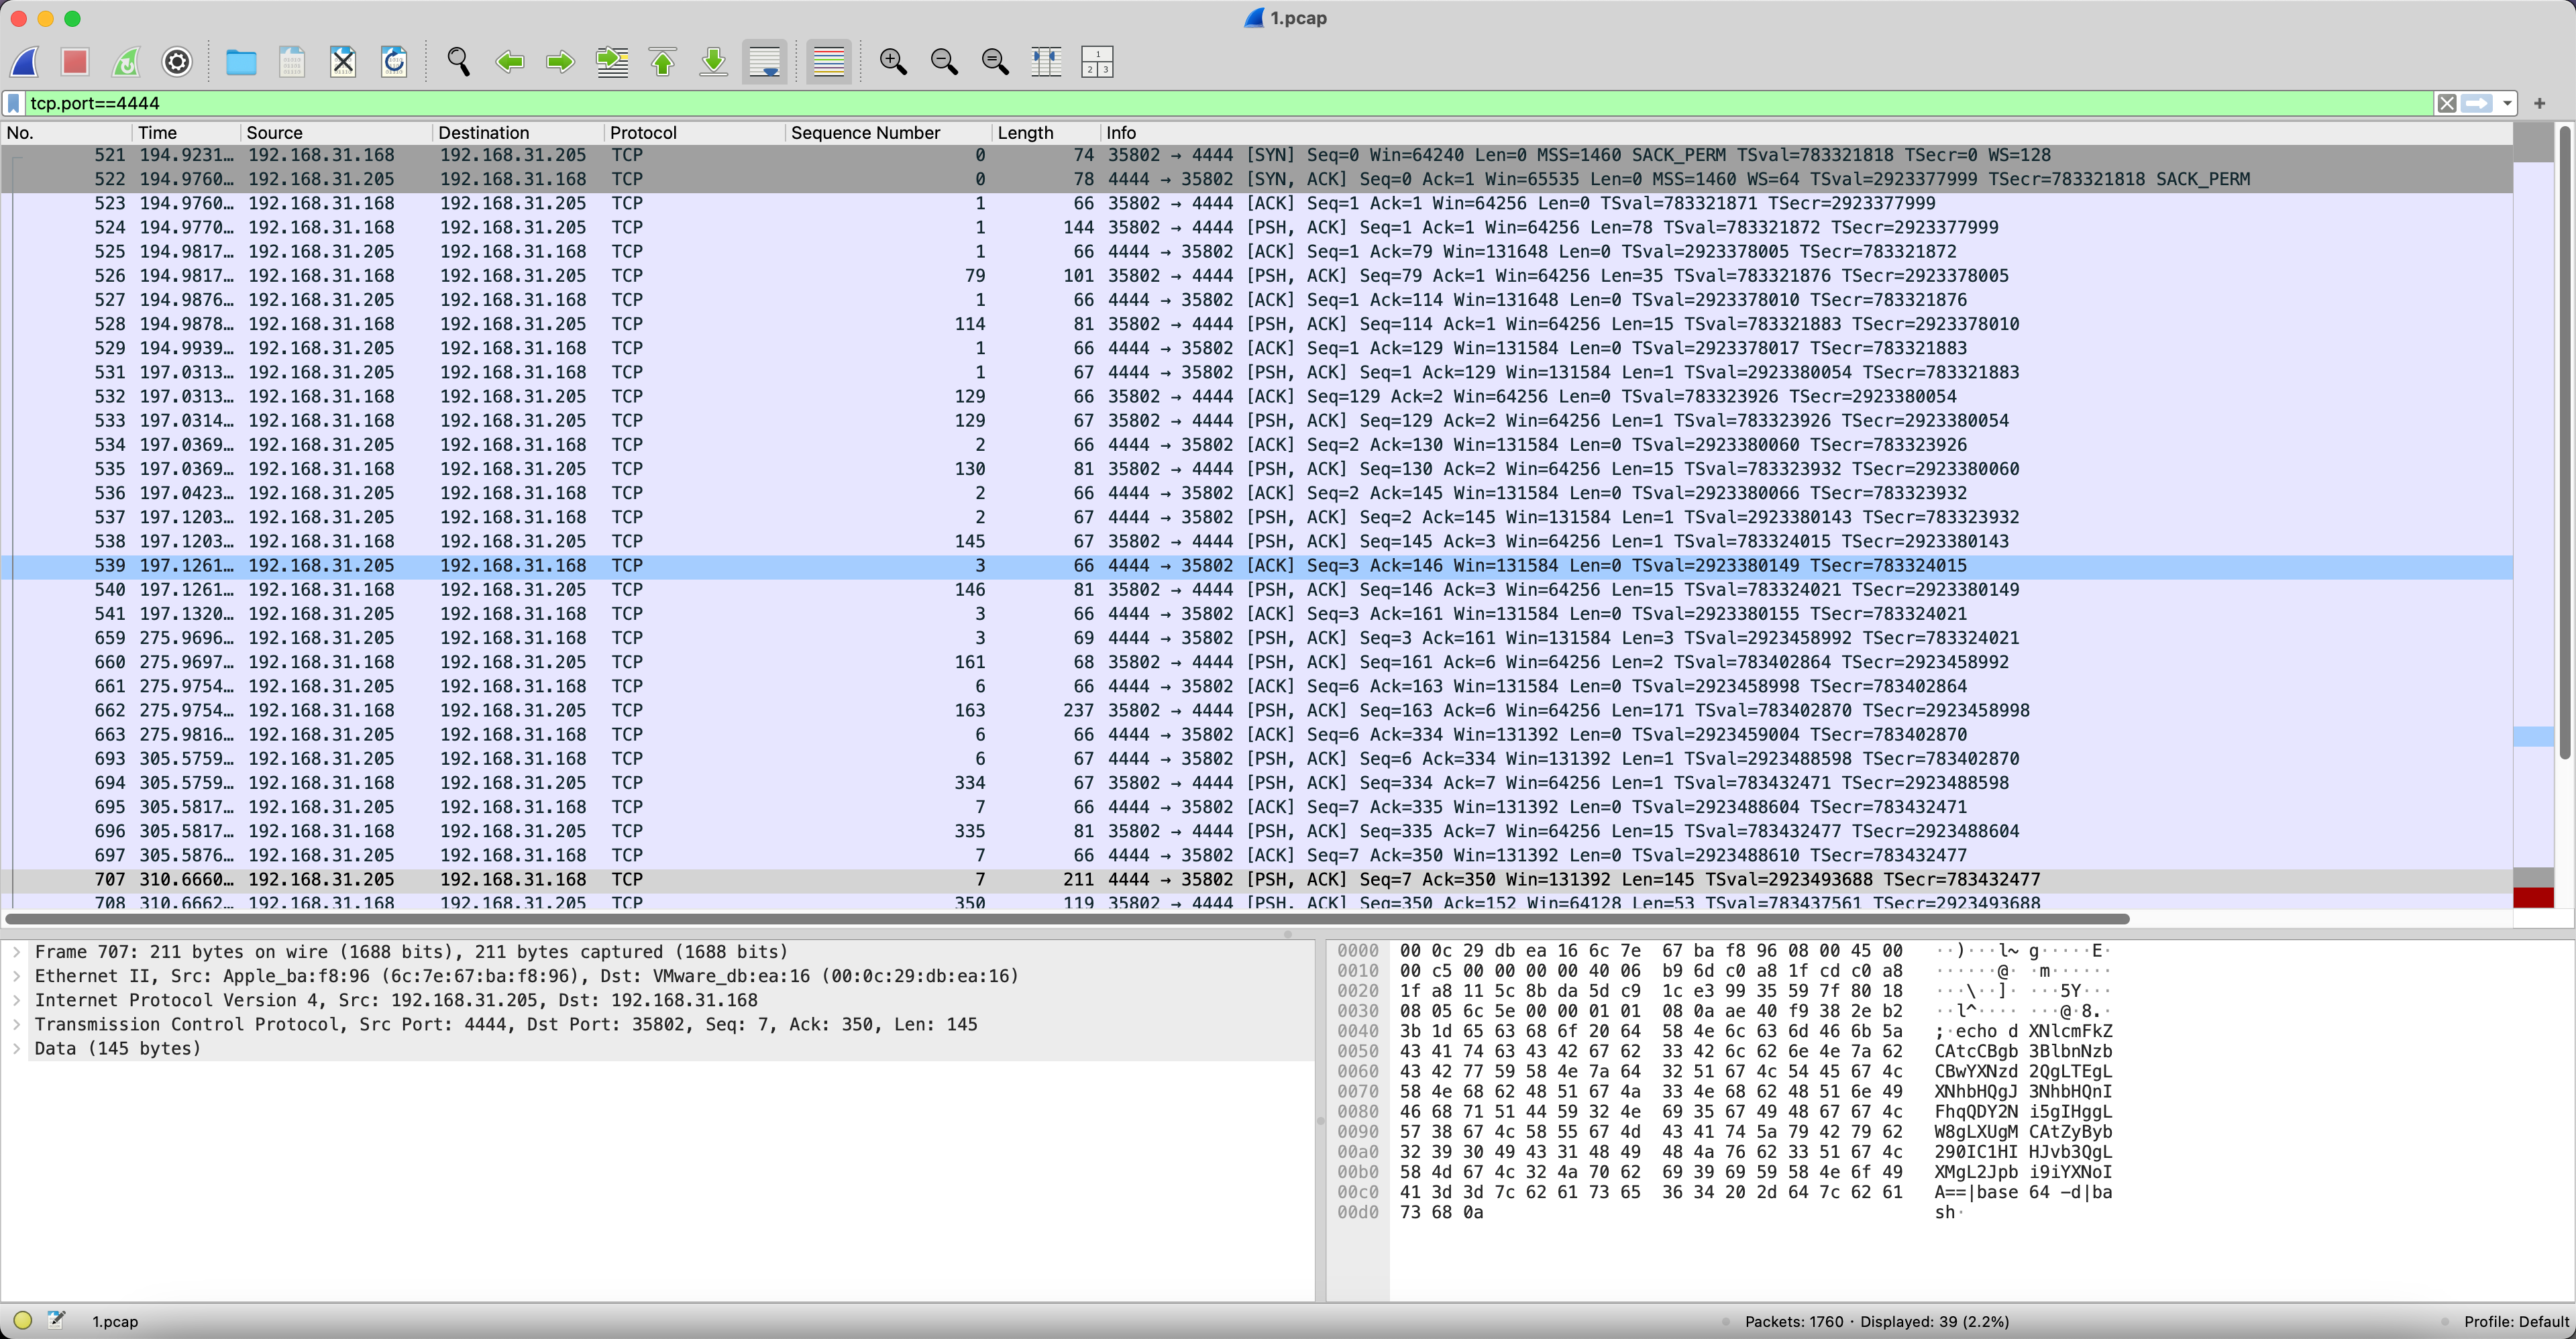This screenshot has width=2576, height=1339.
Task: Sort by the Sequence Number column header
Action: click(x=865, y=133)
